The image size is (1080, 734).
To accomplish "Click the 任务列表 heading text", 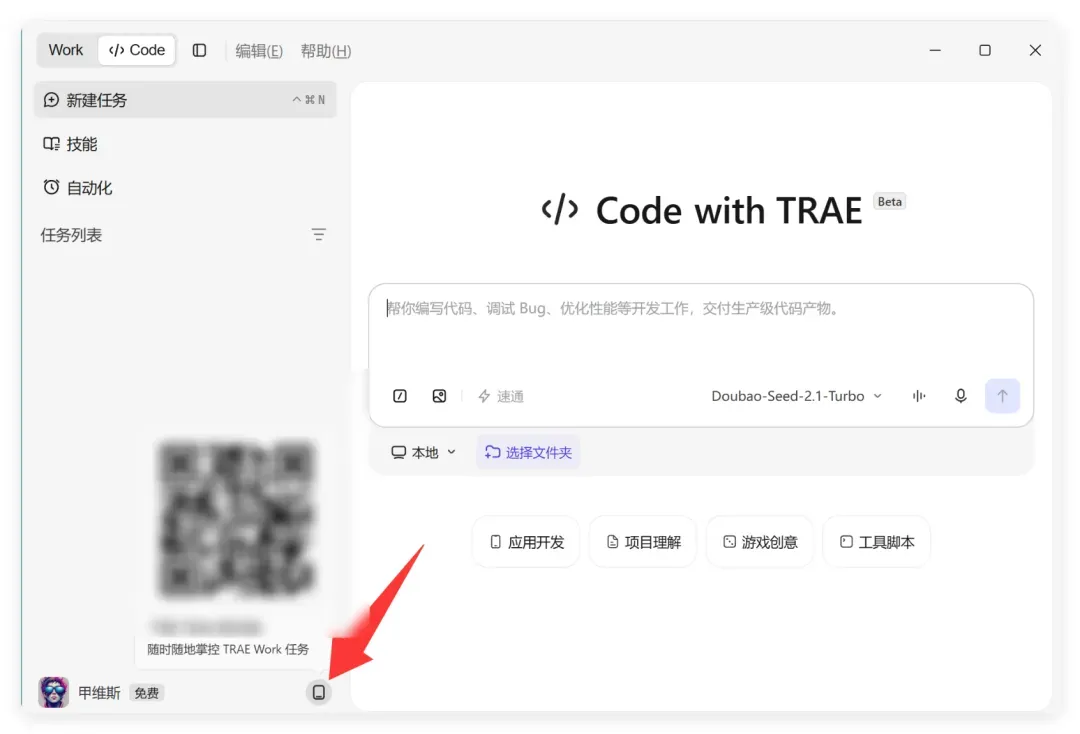I will click(71, 235).
